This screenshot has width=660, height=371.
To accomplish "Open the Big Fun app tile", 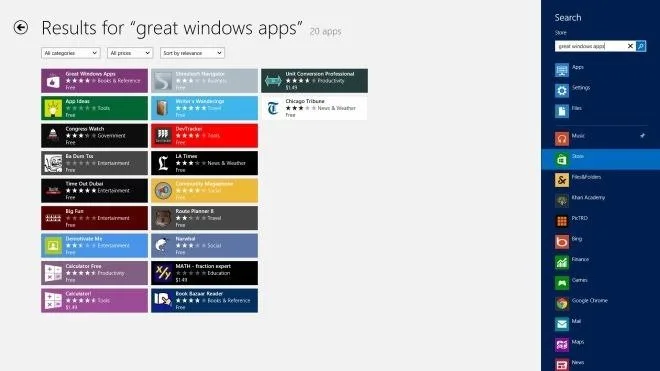I will 95,218.
